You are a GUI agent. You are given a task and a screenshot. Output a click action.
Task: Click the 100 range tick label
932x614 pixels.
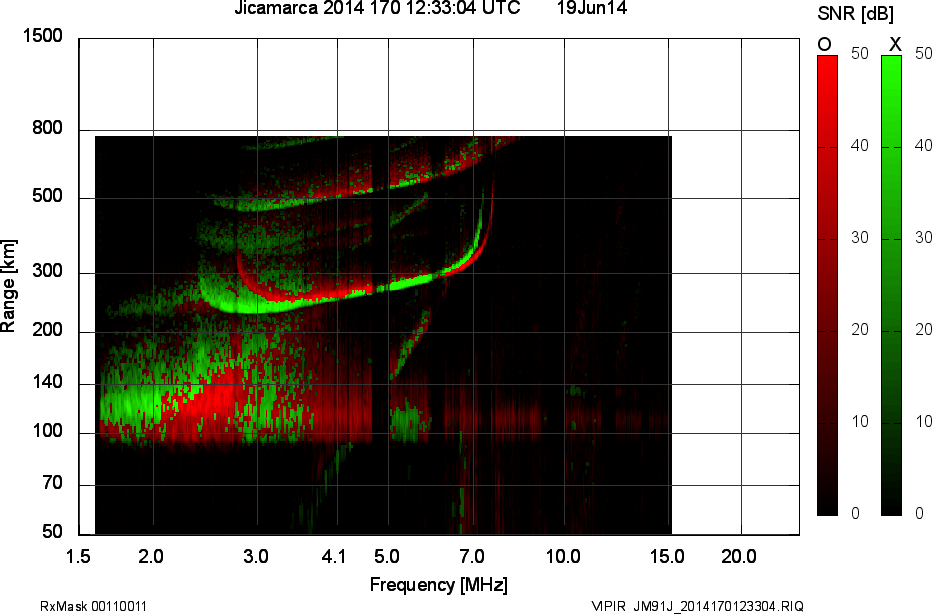[48, 431]
